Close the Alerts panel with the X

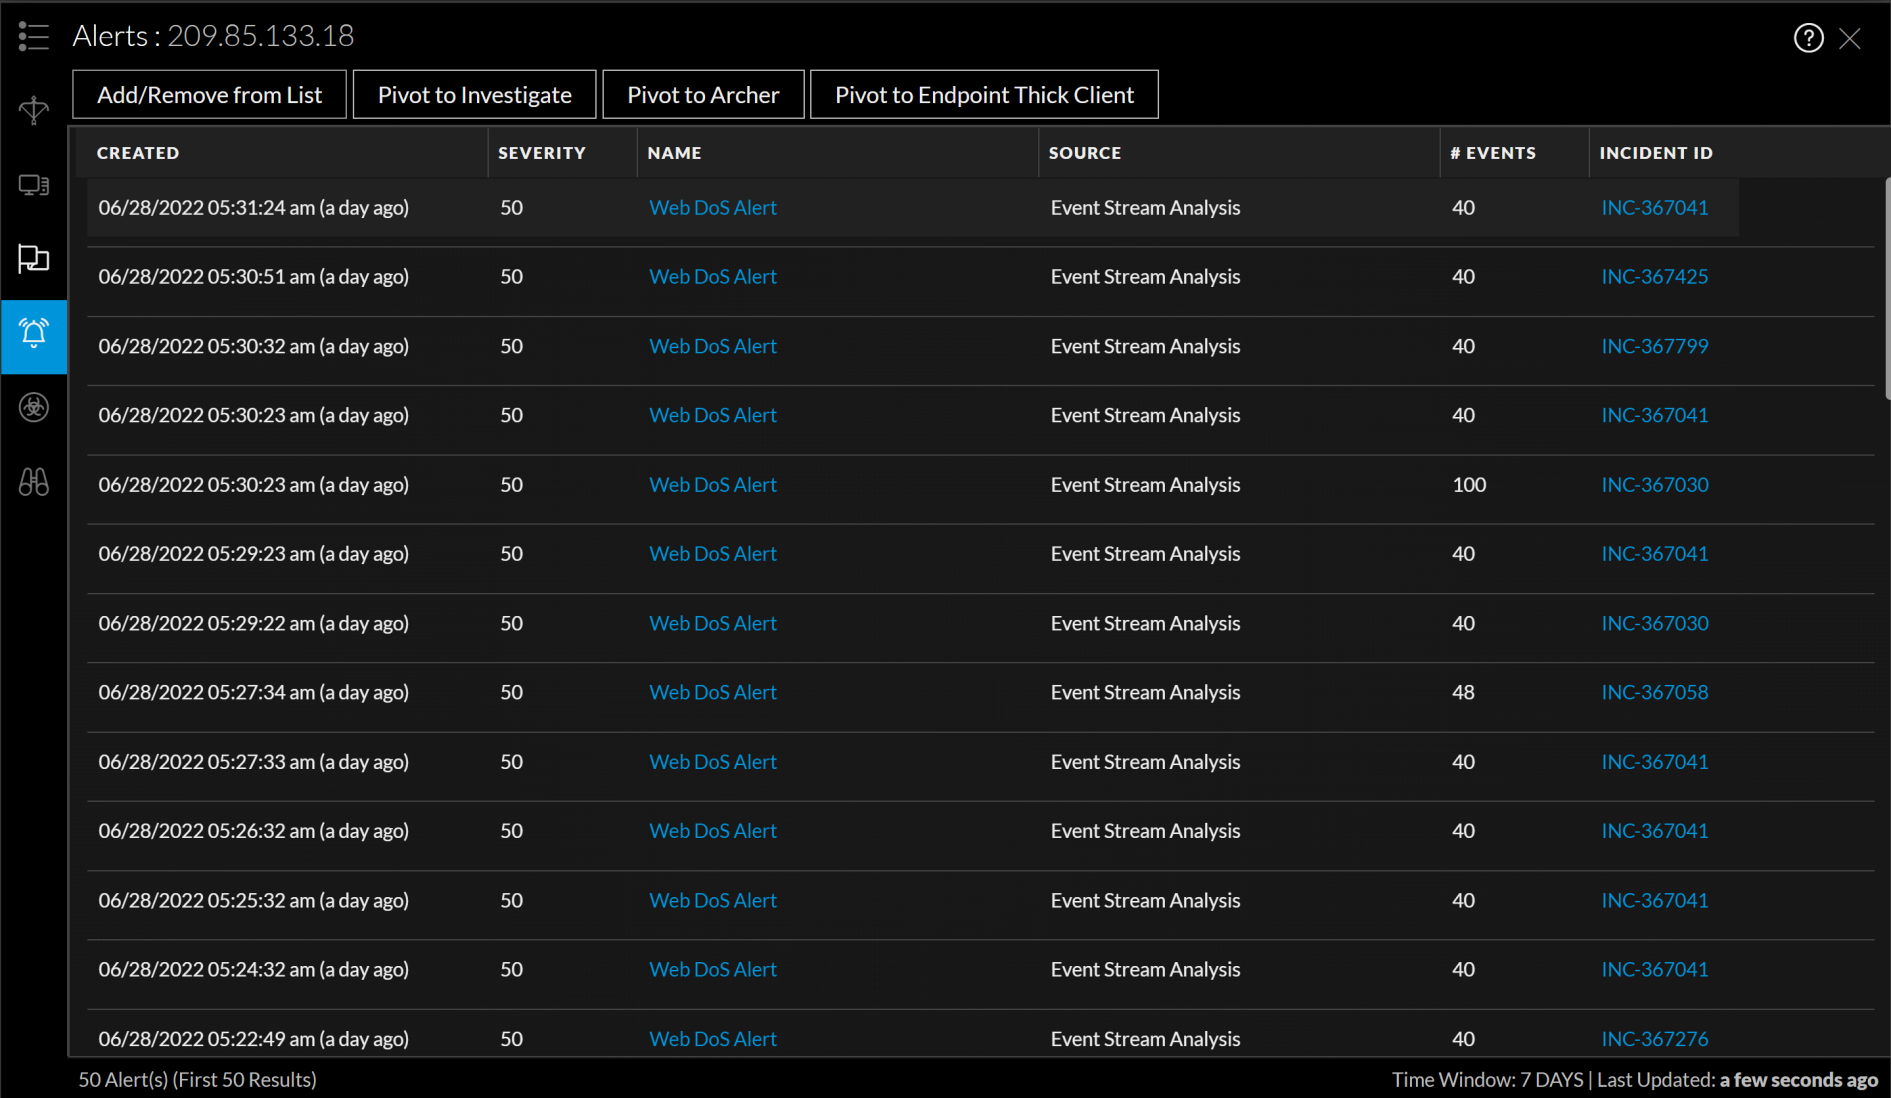tap(1851, 38)
